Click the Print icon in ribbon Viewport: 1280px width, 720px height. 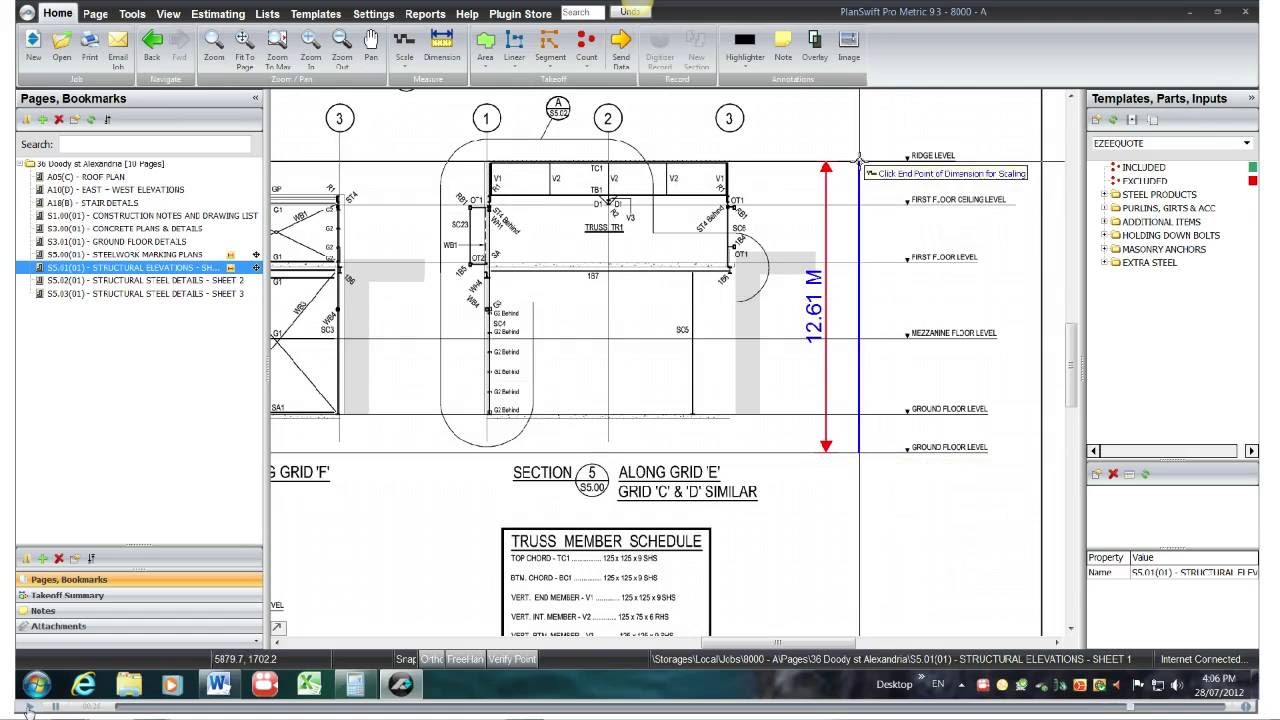(x=90, y=40)
